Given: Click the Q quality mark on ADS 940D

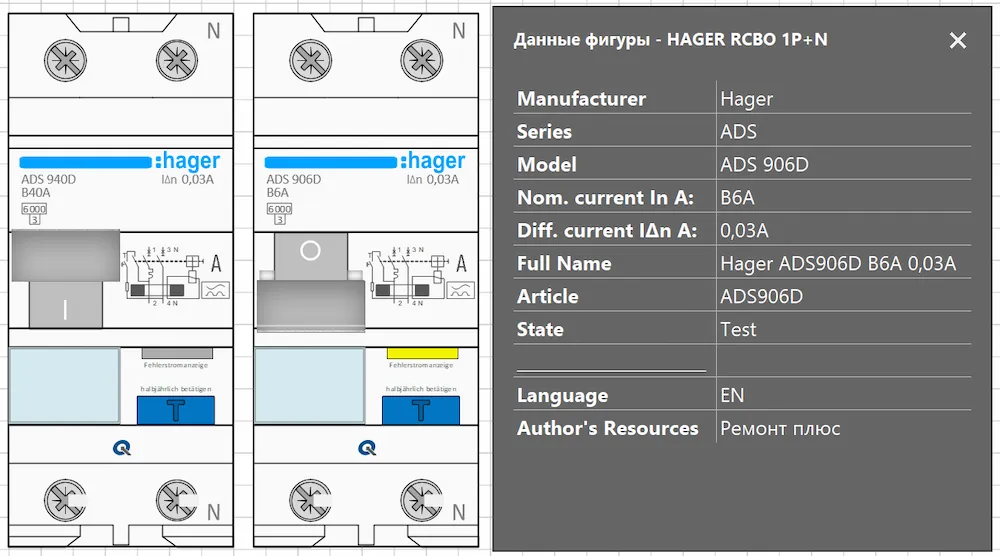Looking at the screenshot, I should tap(122, 448).
